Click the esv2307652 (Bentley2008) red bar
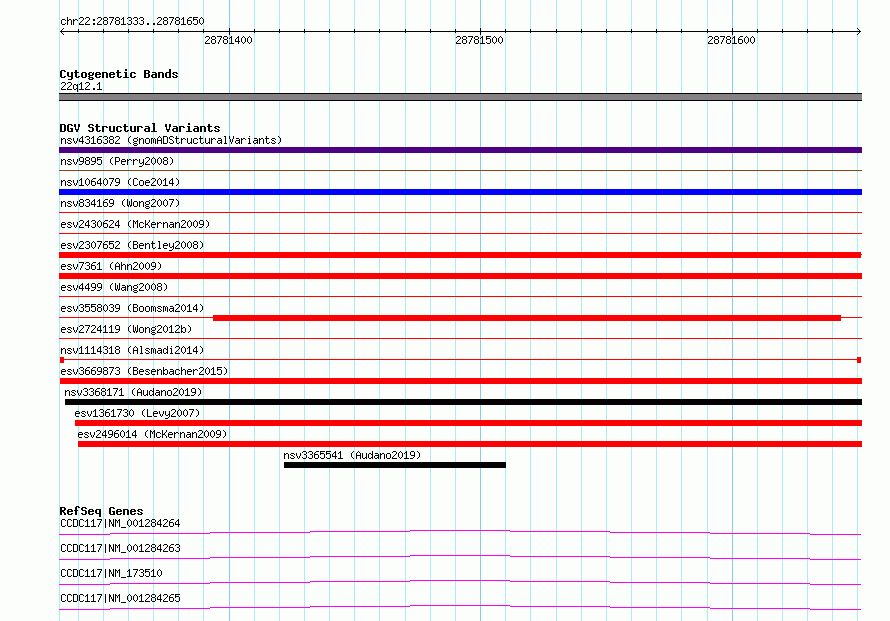Viewport: 890px width, 621px height. 460,255
